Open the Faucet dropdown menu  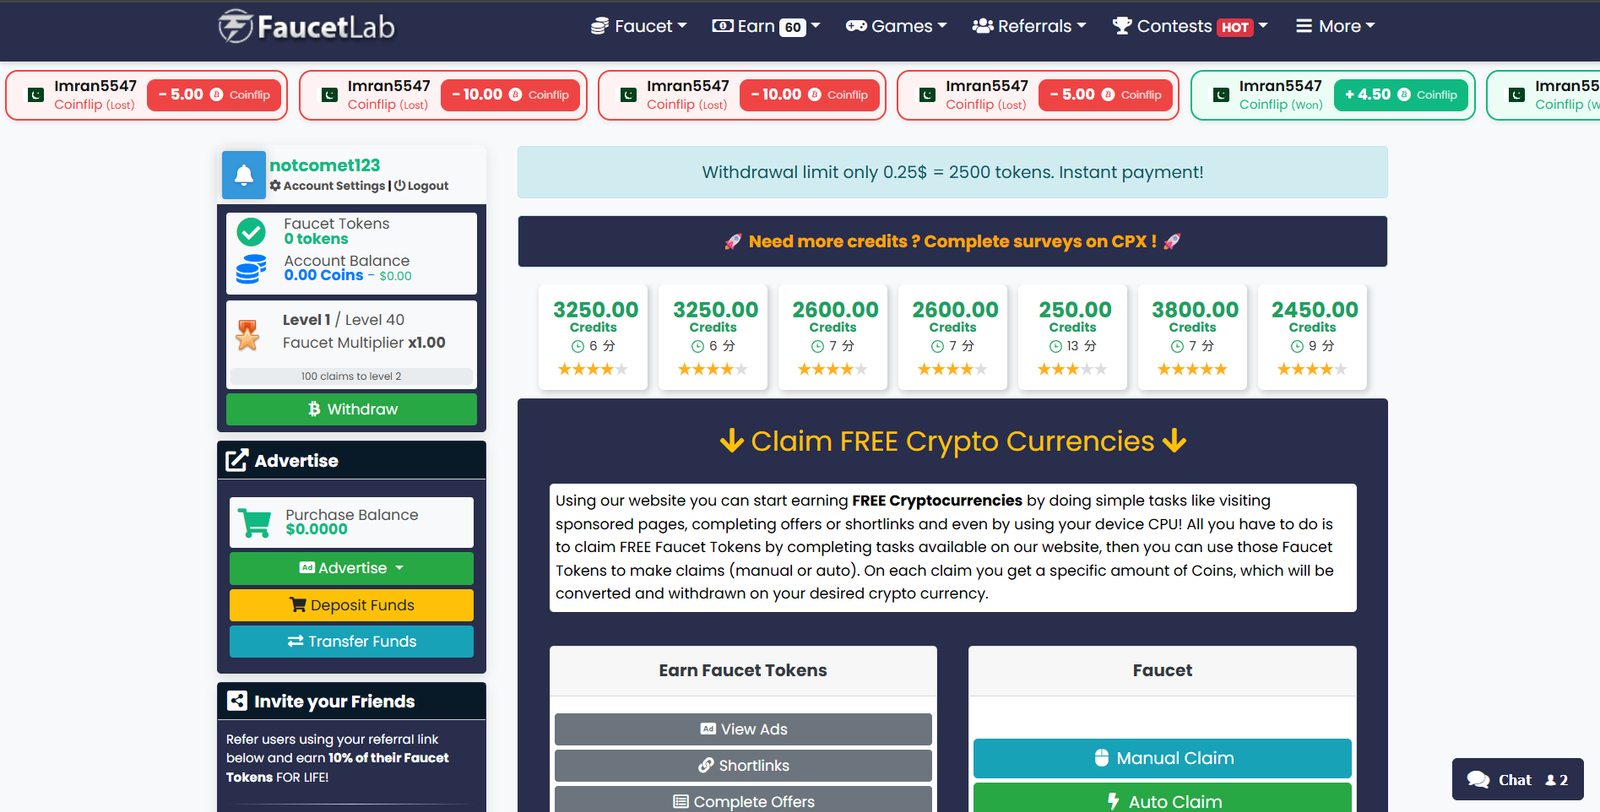click(638, 26)
